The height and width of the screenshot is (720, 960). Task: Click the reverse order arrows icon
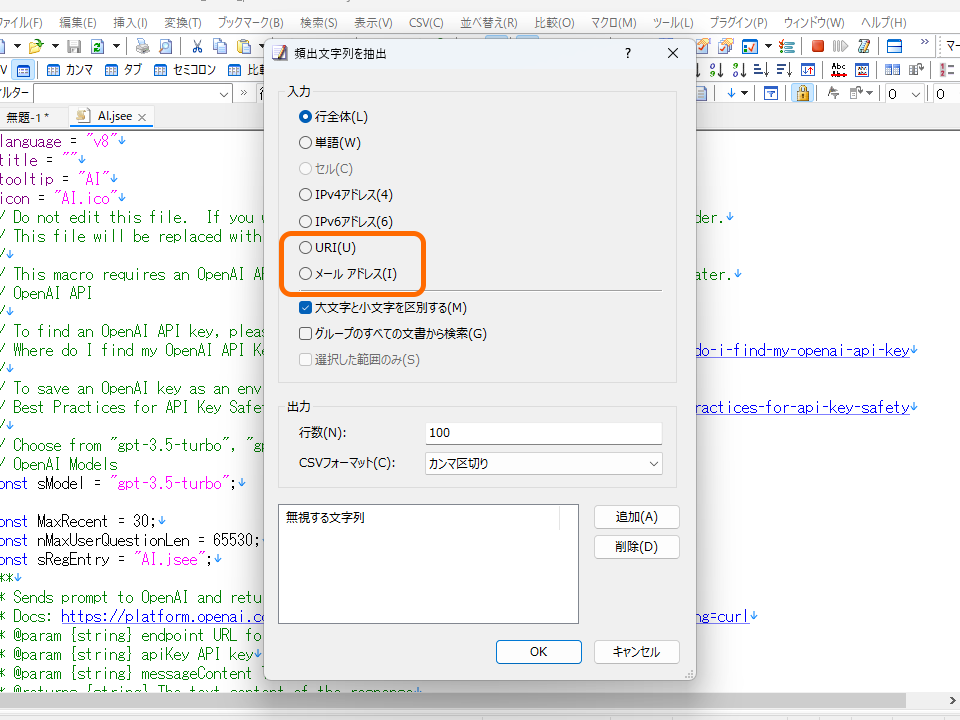click(x=808, y=70)
